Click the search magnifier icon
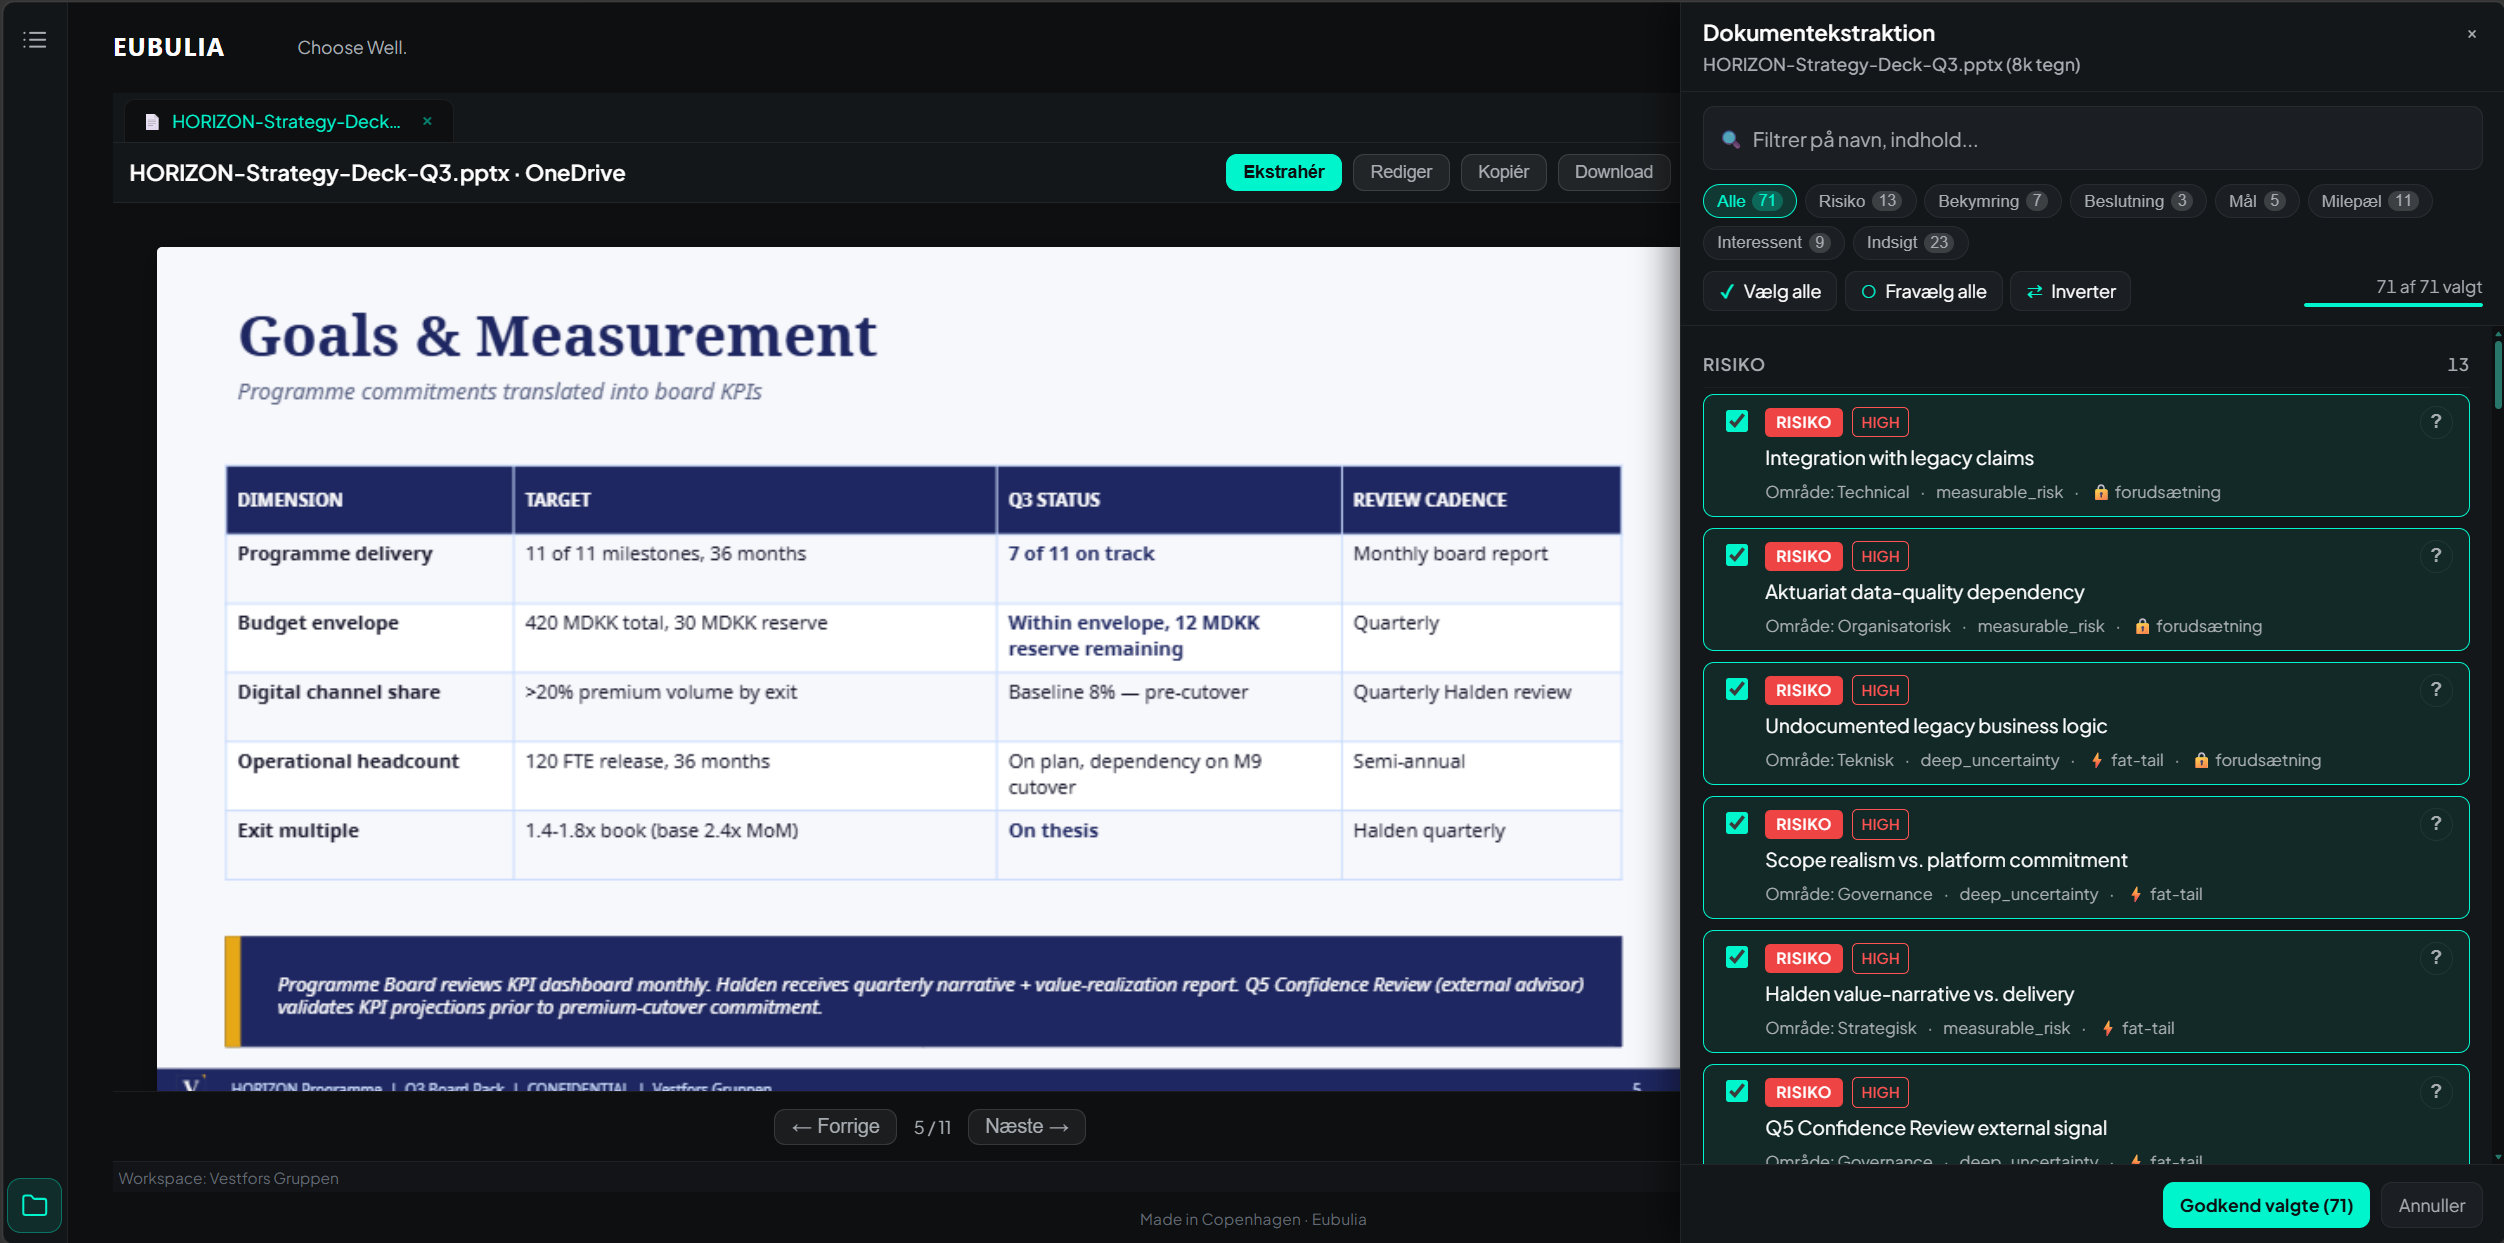This screenshot has width=2504, height=1243. click(x=1730, y=140)
